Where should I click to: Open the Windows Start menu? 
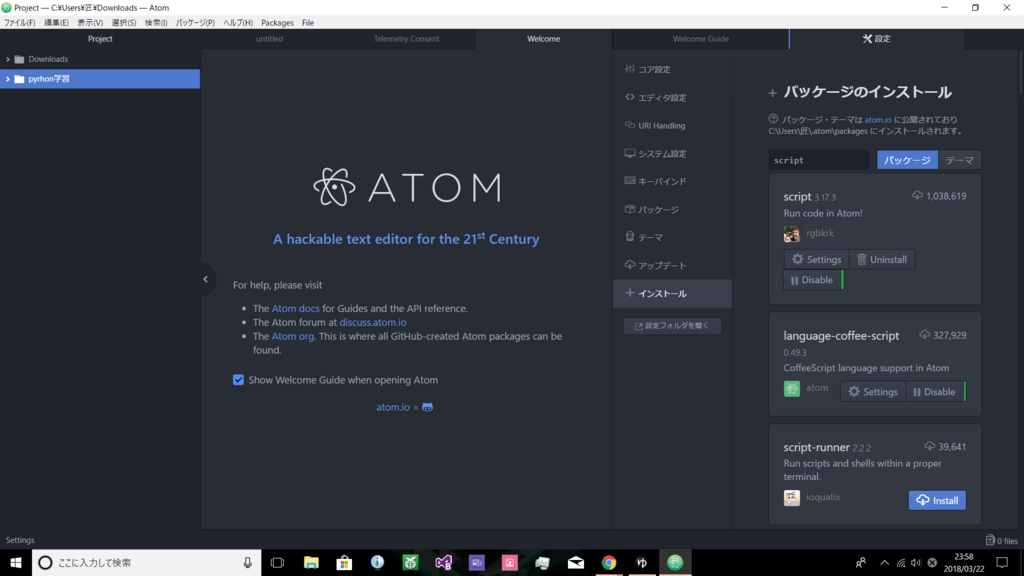pyautogui.click(x=16, y=562)
